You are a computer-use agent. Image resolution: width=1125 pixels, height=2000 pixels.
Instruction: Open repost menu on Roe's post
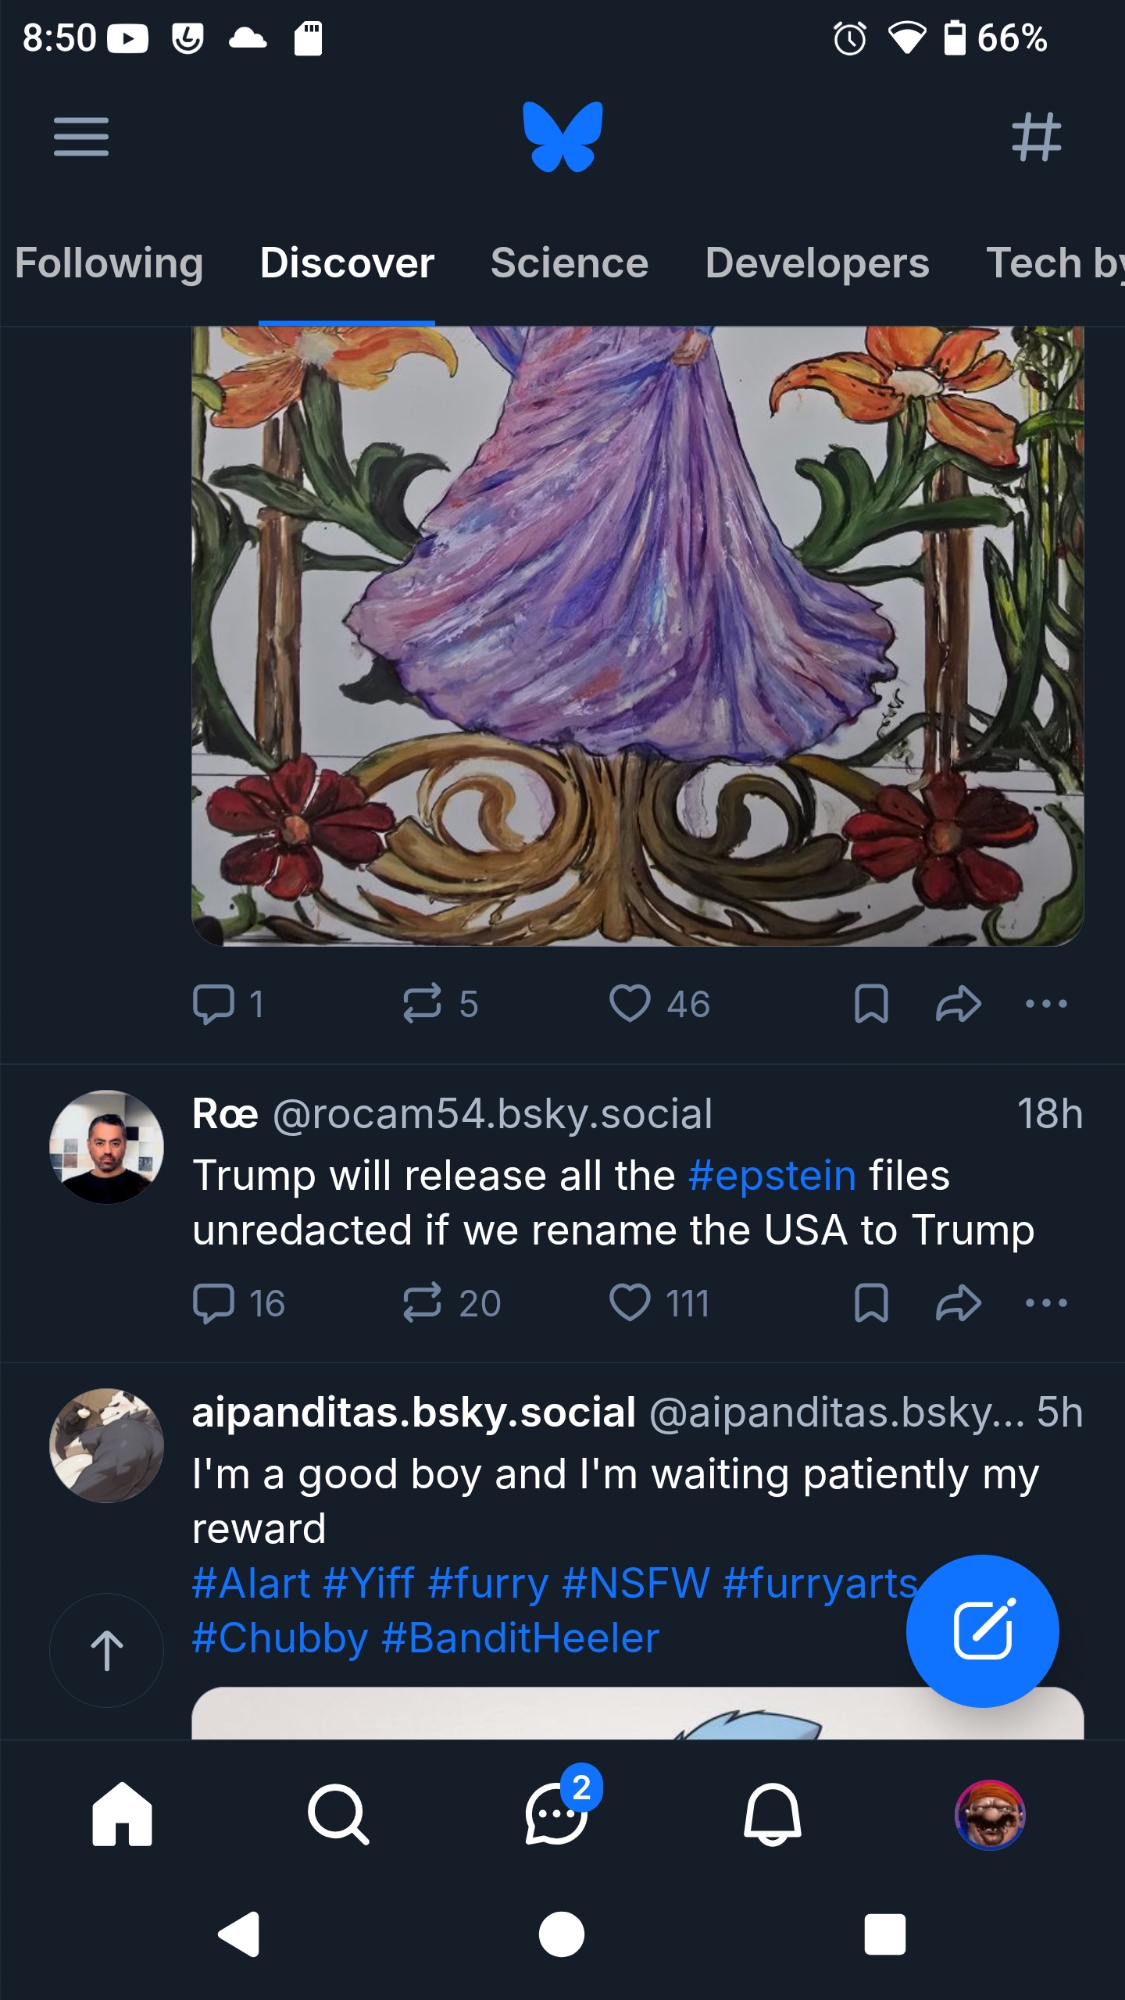[x=422, y=1303]
